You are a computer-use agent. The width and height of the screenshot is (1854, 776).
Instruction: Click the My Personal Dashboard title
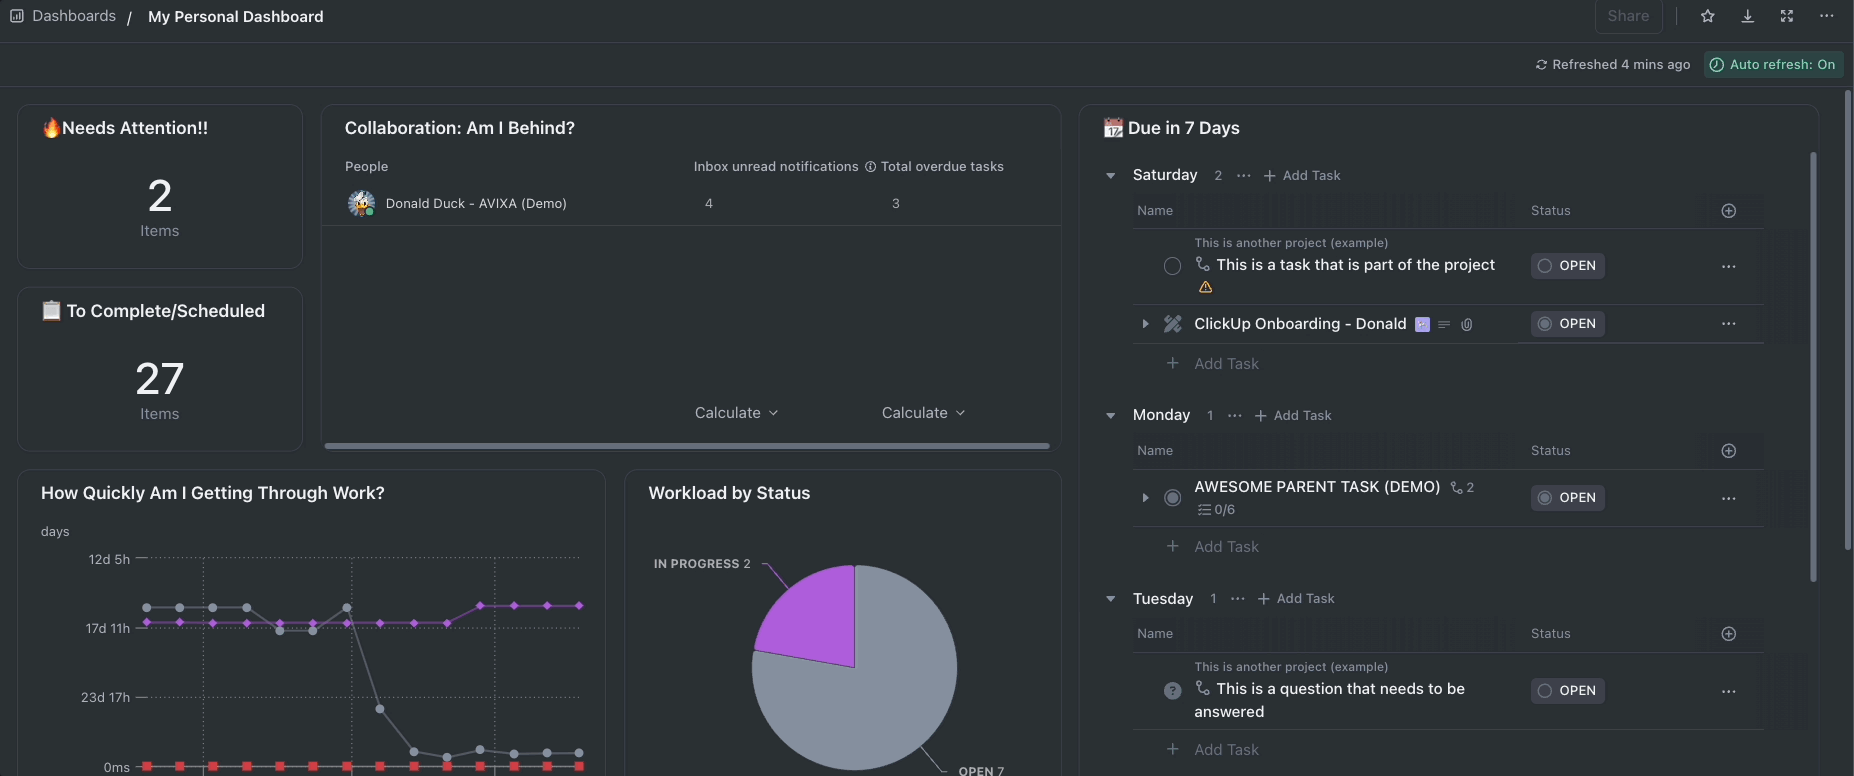tap(236, 17)
